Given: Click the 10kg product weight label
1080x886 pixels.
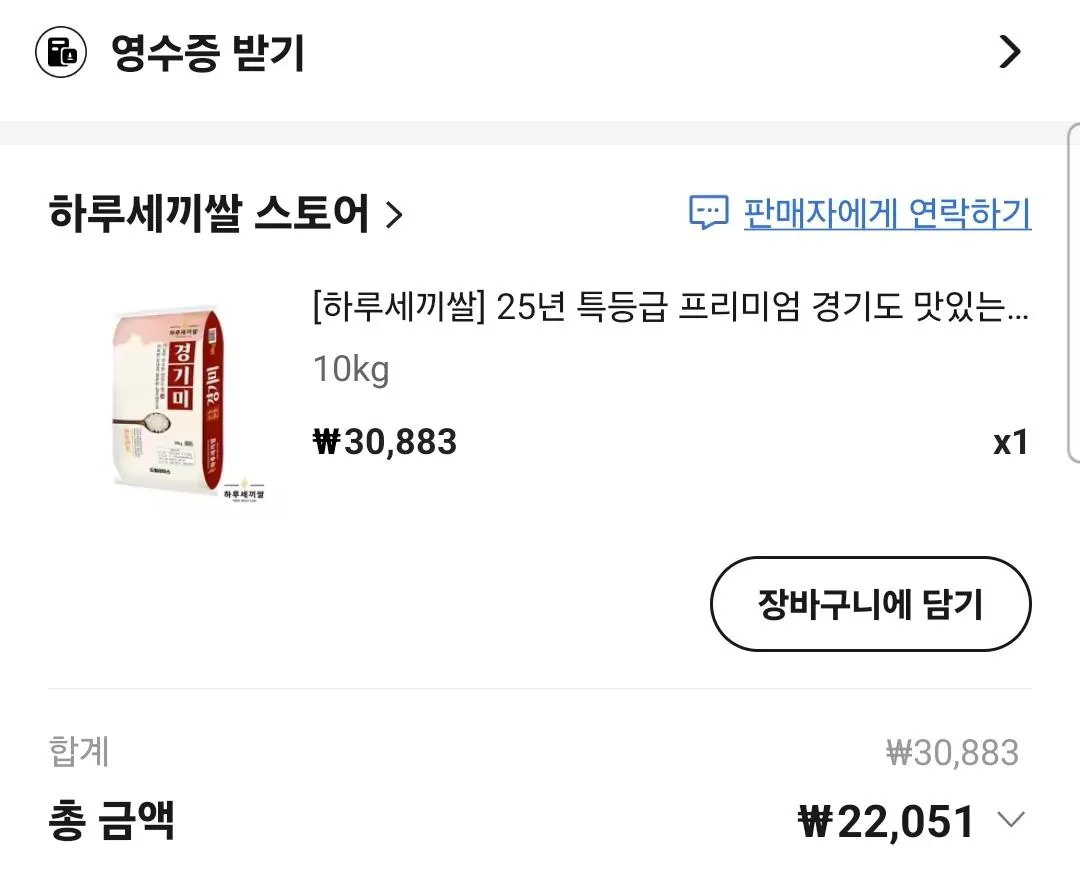Looking at the screenshot, I should point(351,369).
